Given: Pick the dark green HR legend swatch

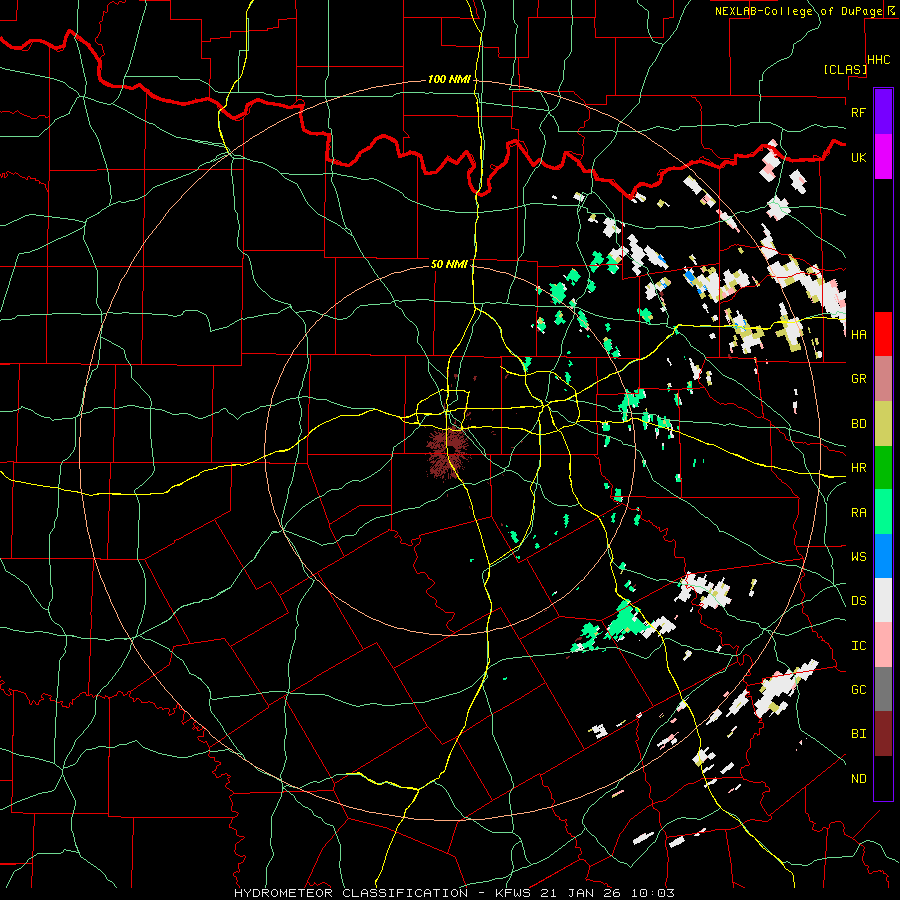Looking at the screenshot, I should [x=883, y=468].
